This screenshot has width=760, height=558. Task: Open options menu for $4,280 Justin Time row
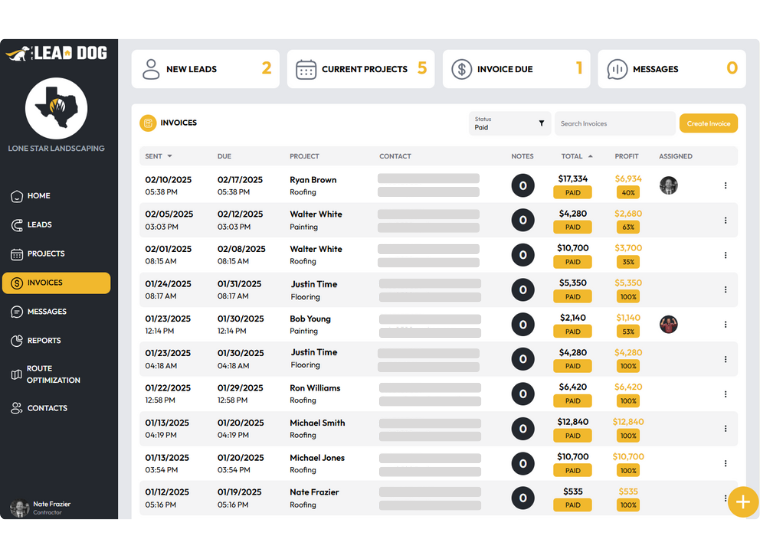click(725, 359)
